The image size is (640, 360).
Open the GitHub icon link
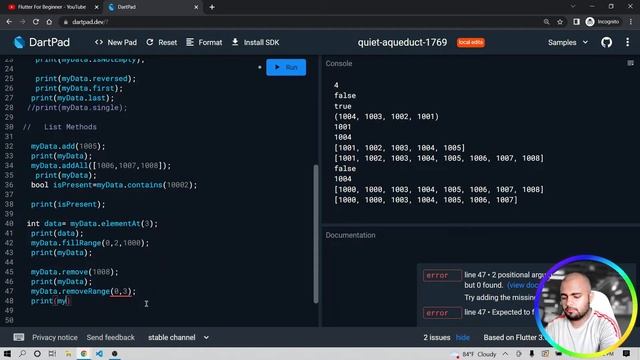[x=606, y=42]
